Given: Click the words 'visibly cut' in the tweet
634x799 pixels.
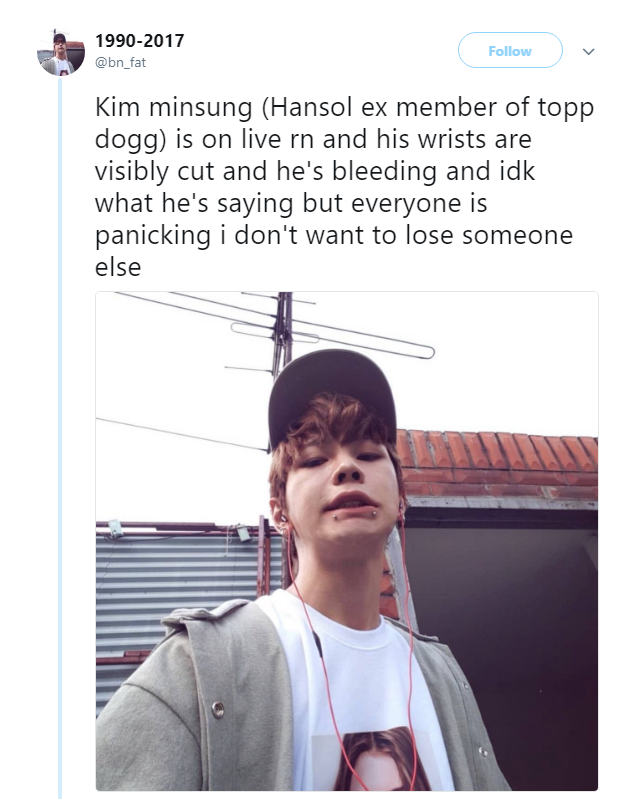Looking at the screenshot, I should (154, 171).
